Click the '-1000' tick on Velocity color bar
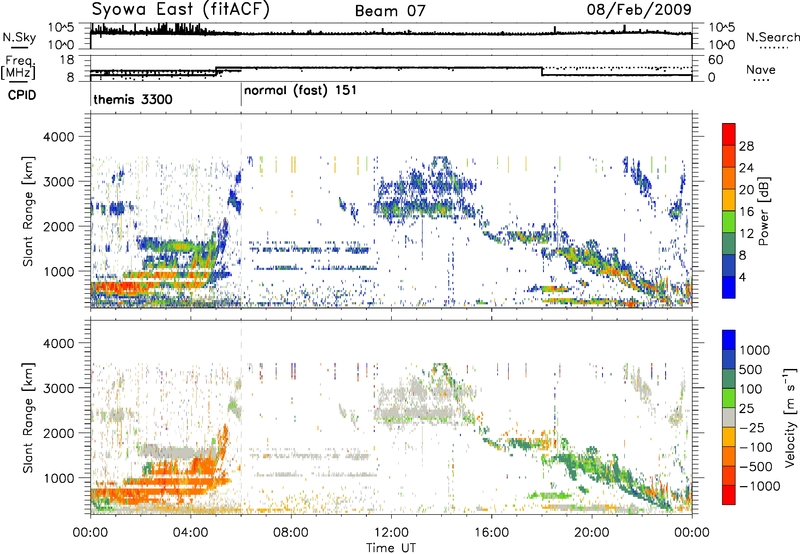 (x=760, y=486)
